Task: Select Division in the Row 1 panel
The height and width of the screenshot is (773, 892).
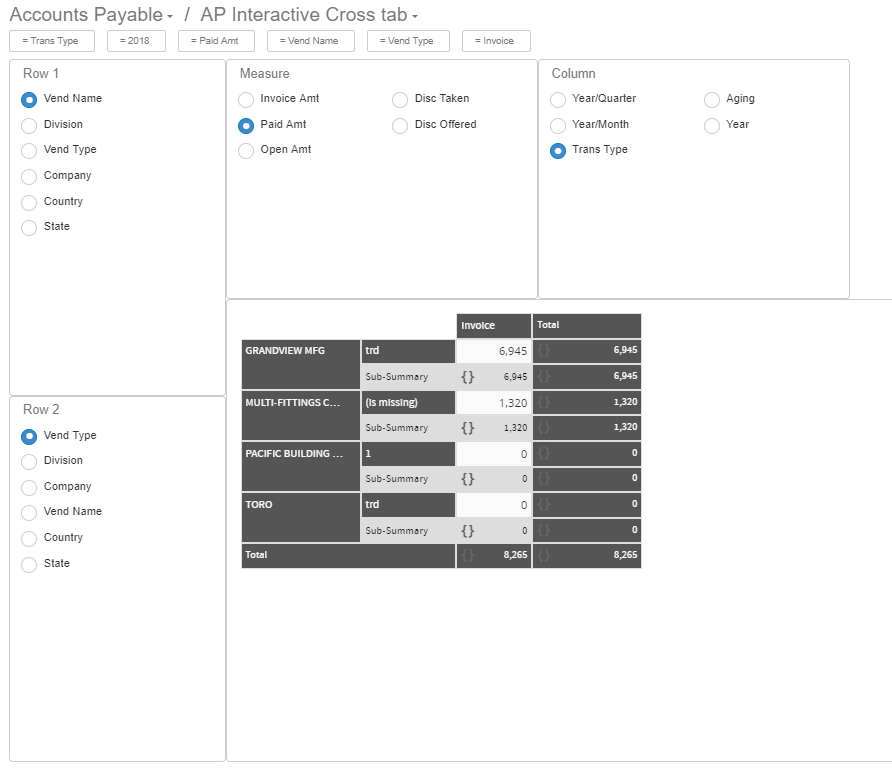Action: 29,124
